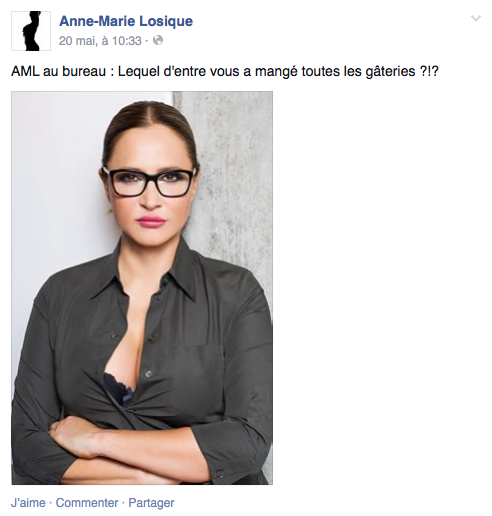Screen dimensions: 492x516
Task: Open the post options chevron menu
Action: point(476,18)
